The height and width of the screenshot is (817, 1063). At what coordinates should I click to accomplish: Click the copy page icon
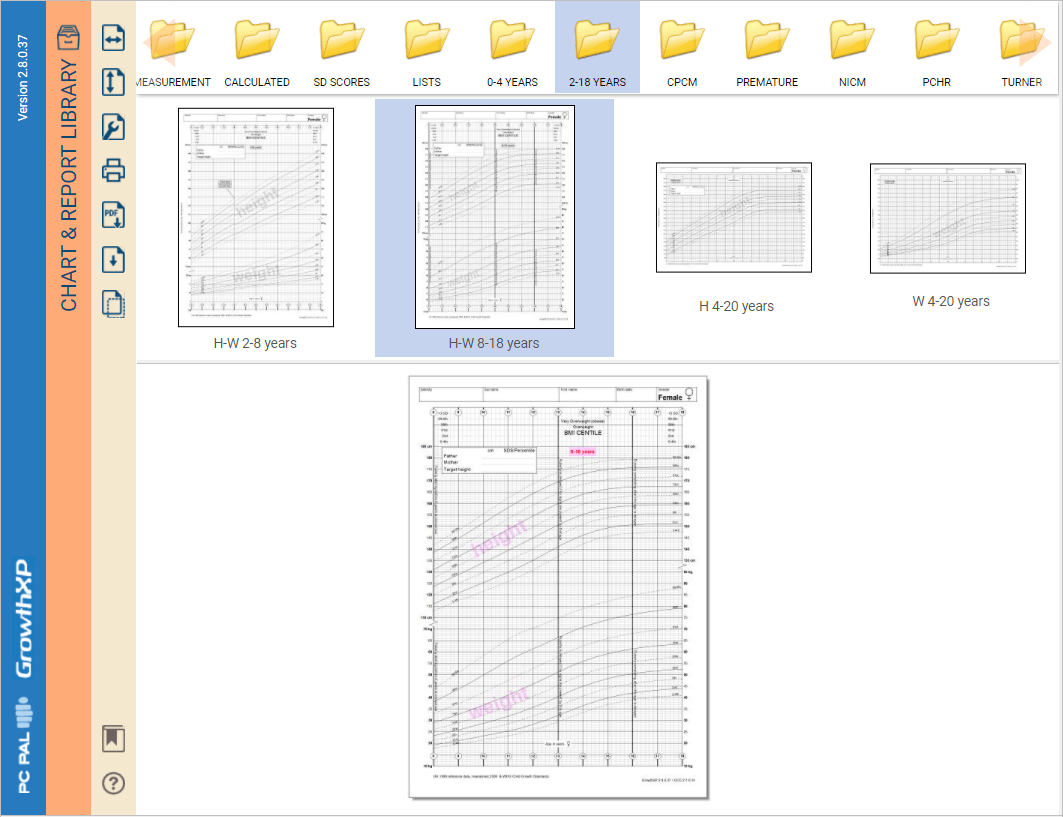113,303
